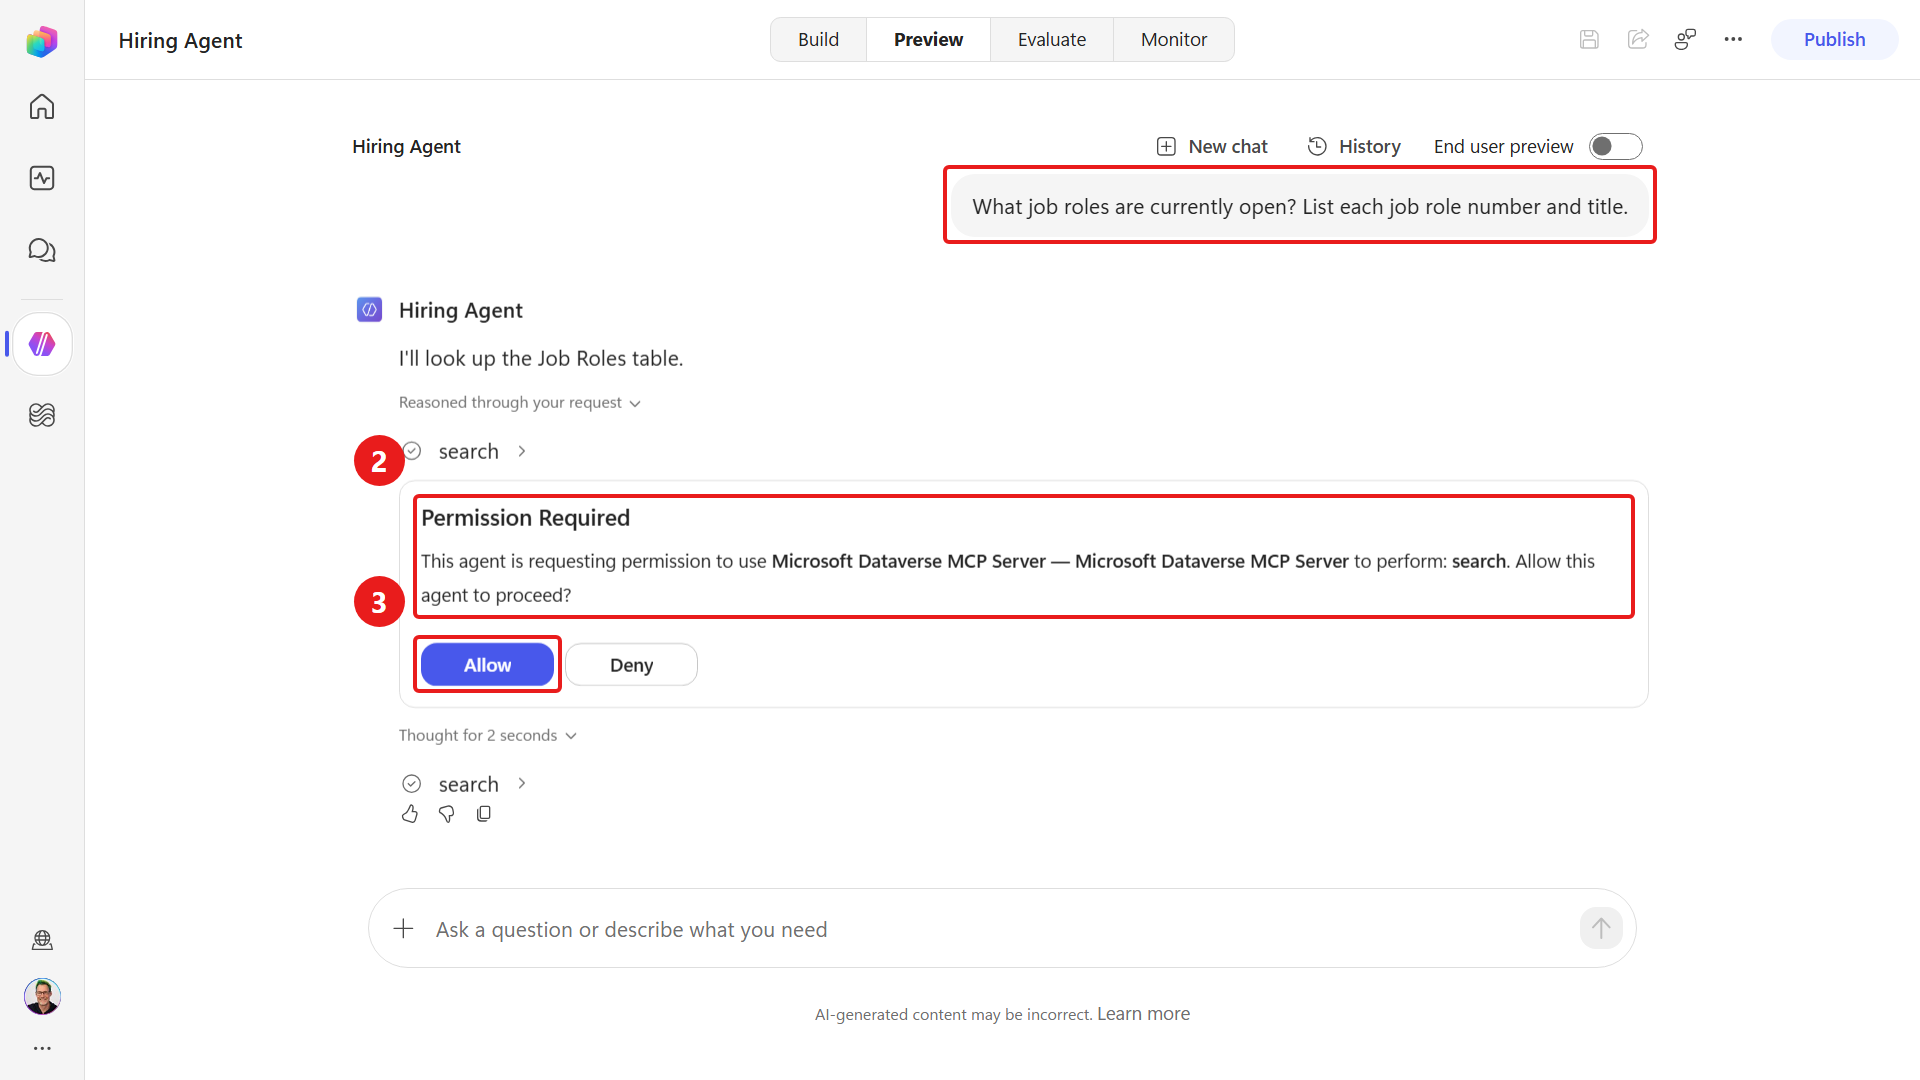The height and width of the screenshot is (1080, 1920).
Task: Open the chats sidebar icon
Action: pos(42,250)
